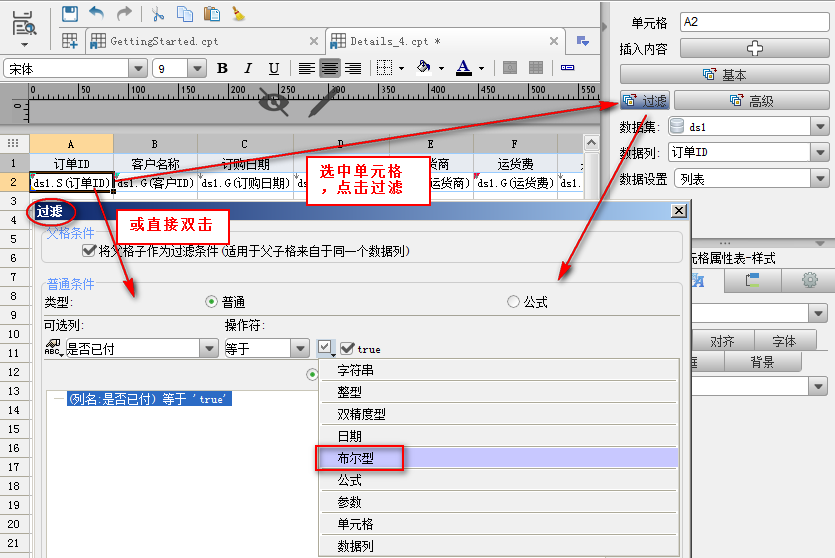
Task: Align cell text center
Action: (330, 68)
